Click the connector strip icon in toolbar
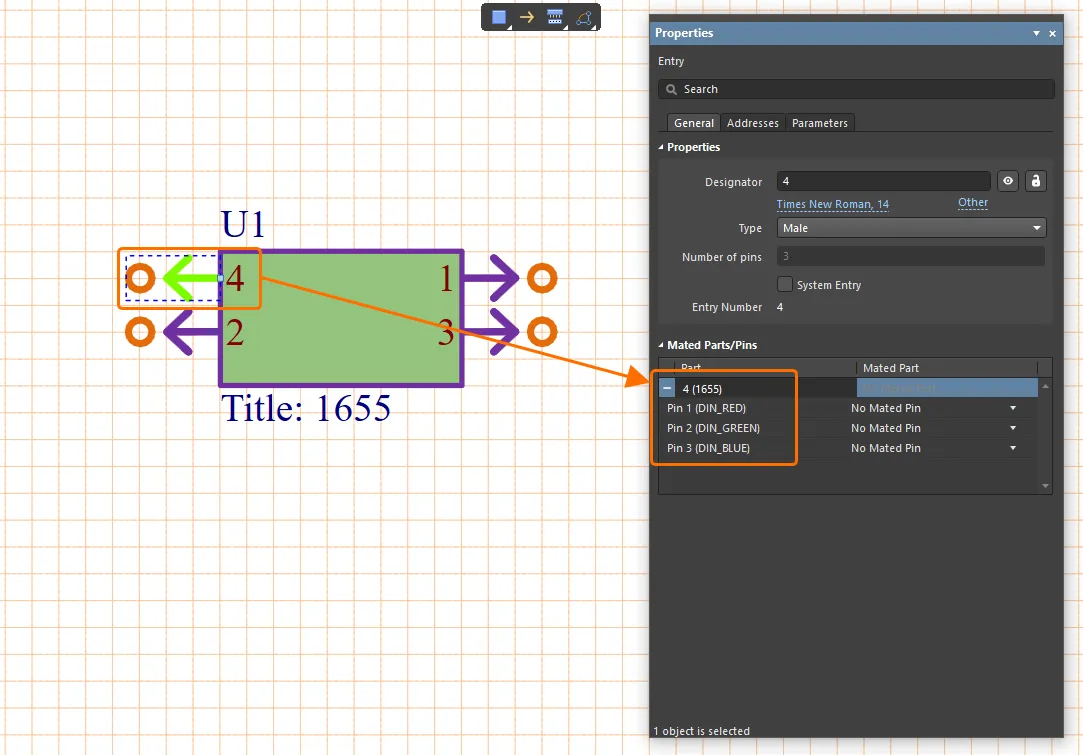The image size is (1083, 755). pos(555,17)
